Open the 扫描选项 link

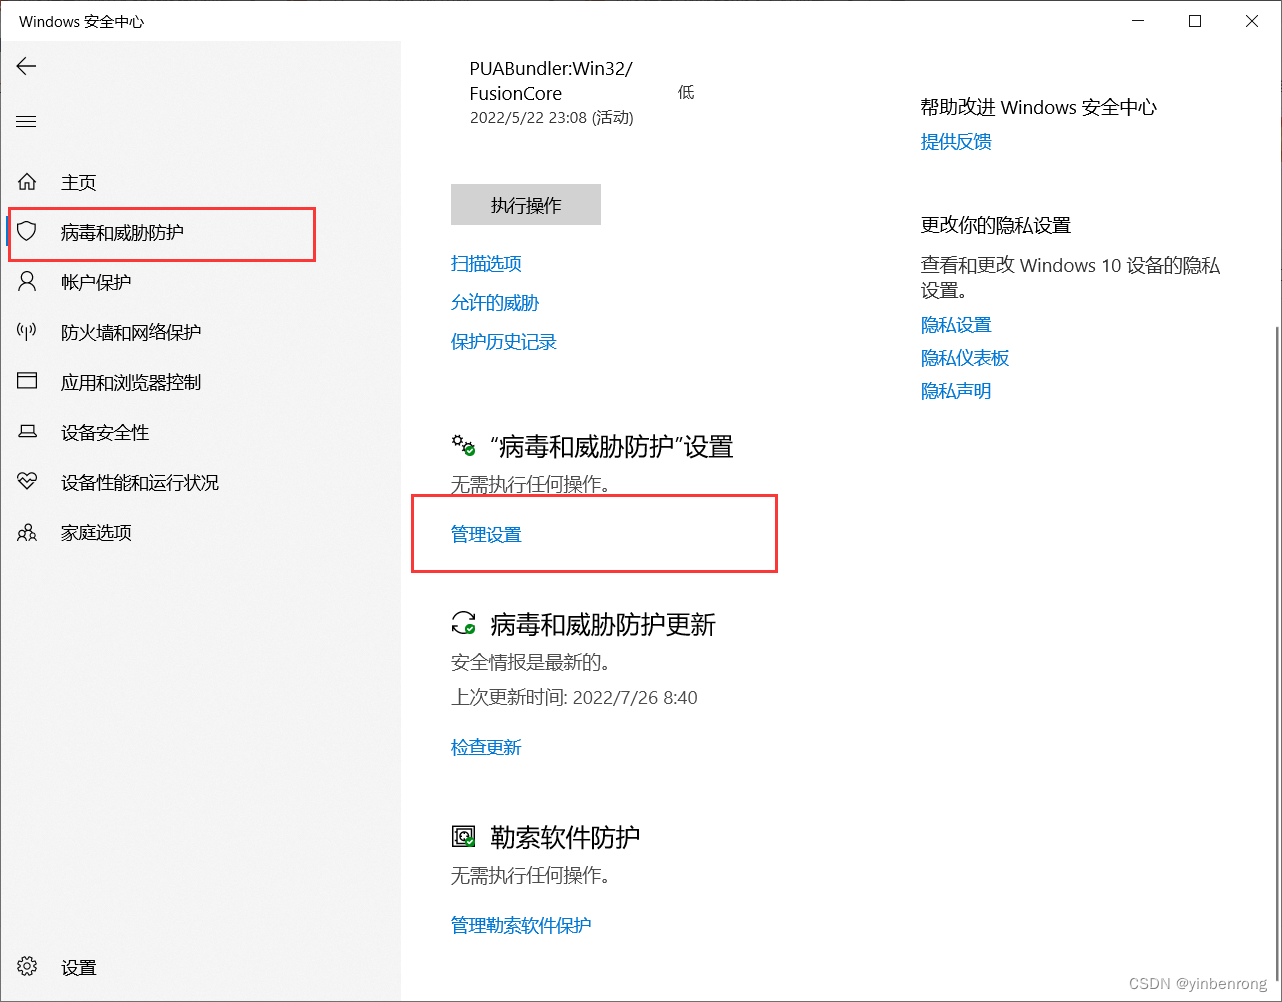(x=486, y=263)
